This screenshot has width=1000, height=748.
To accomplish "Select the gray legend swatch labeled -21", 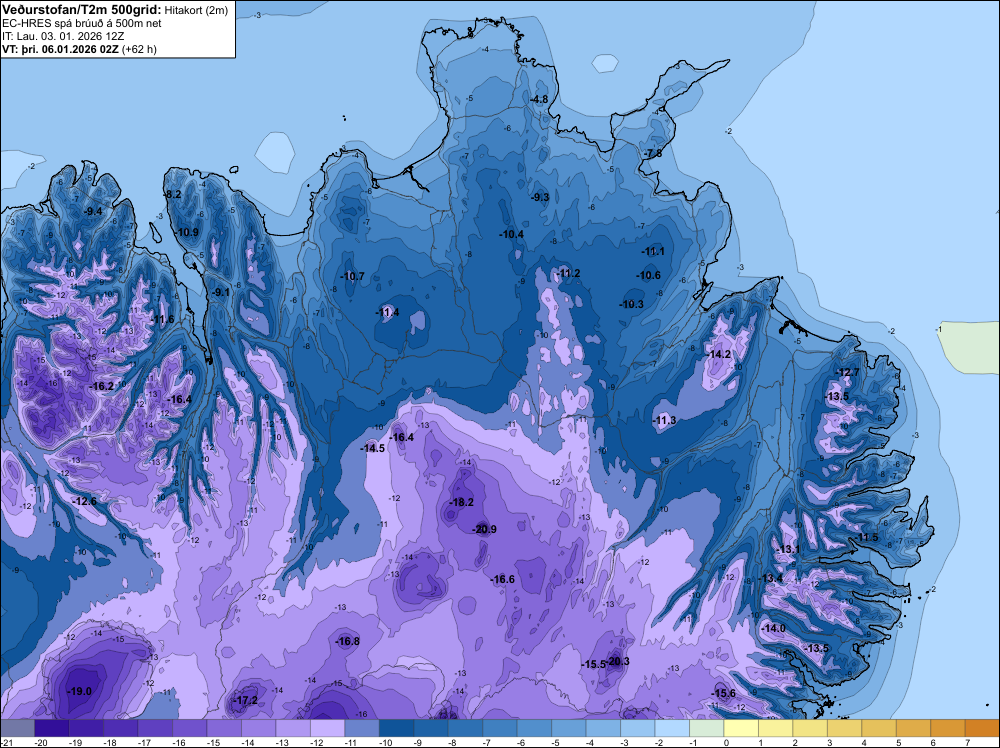I will click(17, 728).
